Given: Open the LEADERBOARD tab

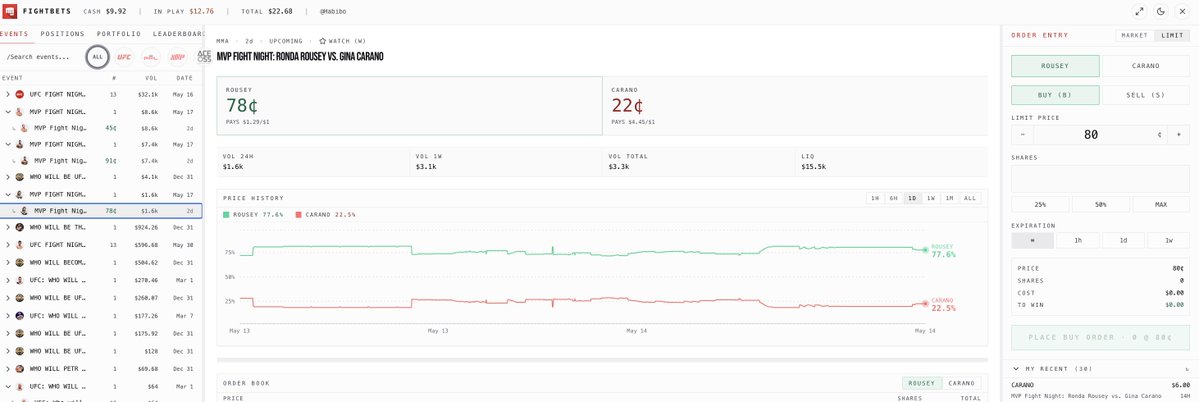Looking at the screenshot, I should point(179,34).
